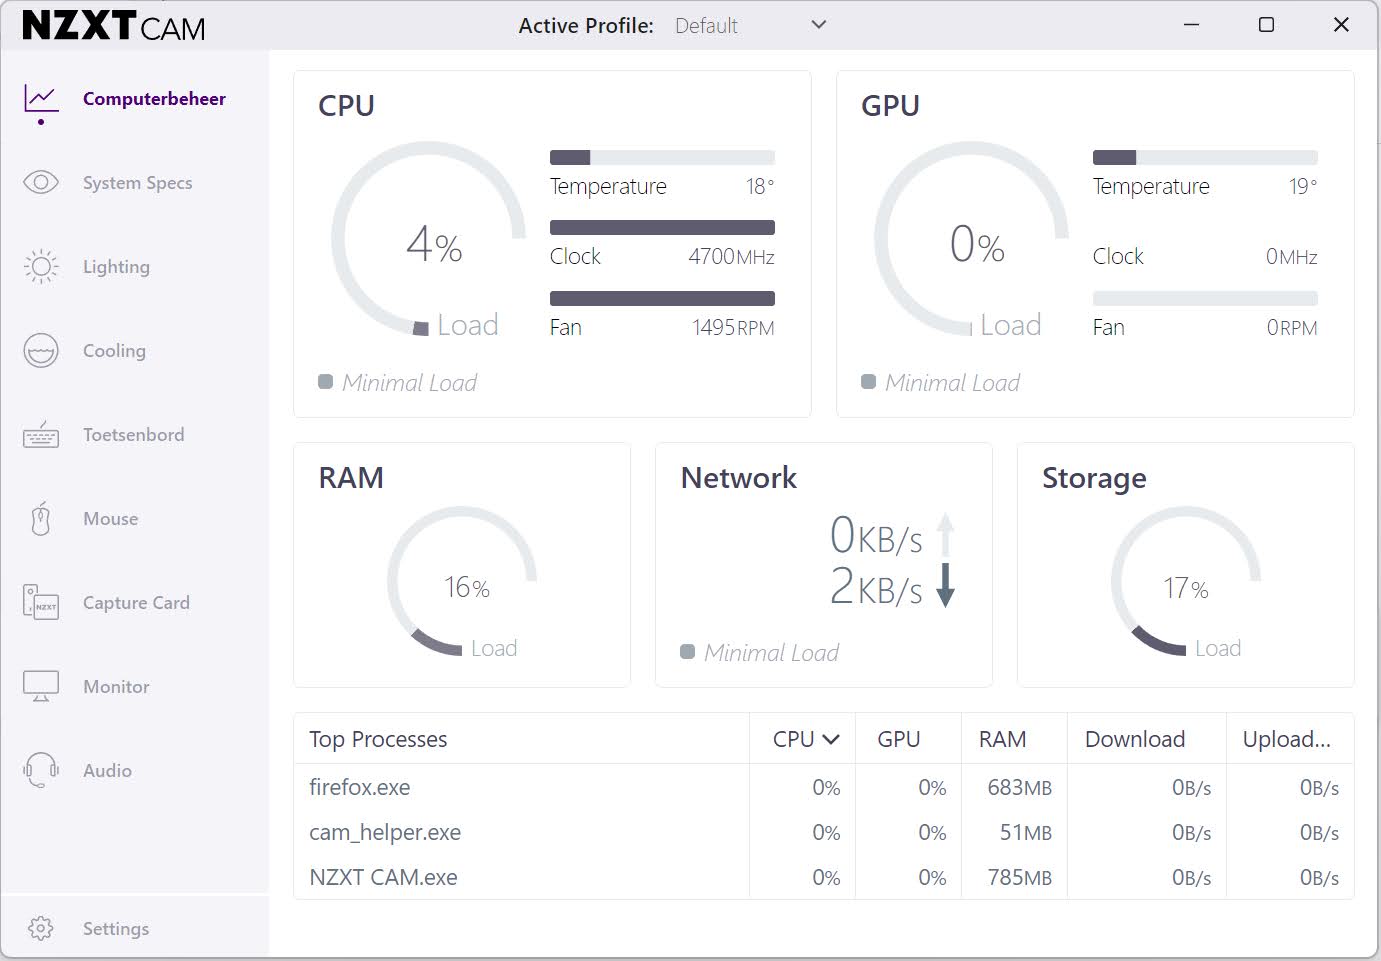
Task: Click the RAM card title
Action: click(351, 478)
